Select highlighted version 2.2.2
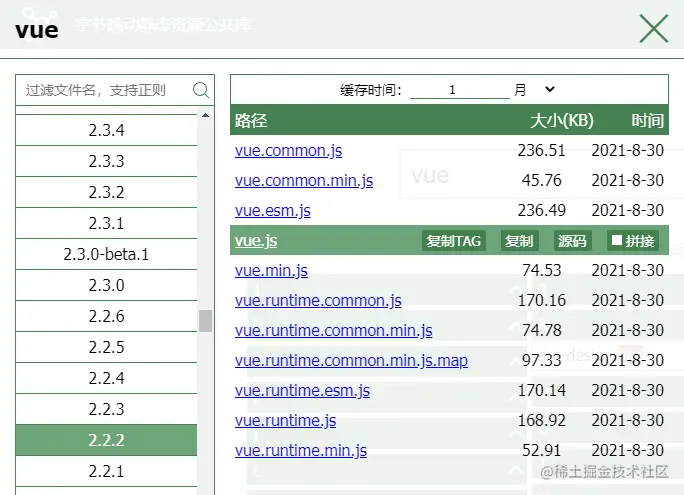 (x=106, y=440)
